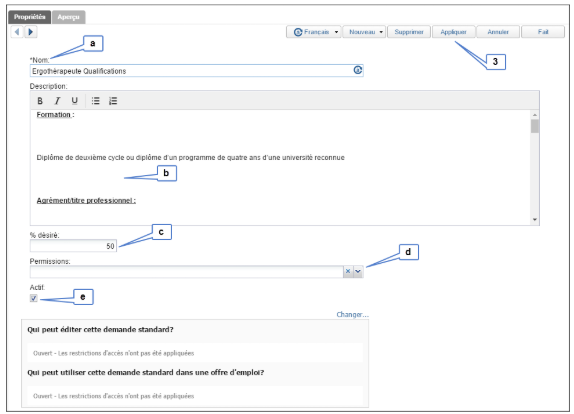Click the Bold formatting icon
574x414 pixels.
tap(40, 101)
